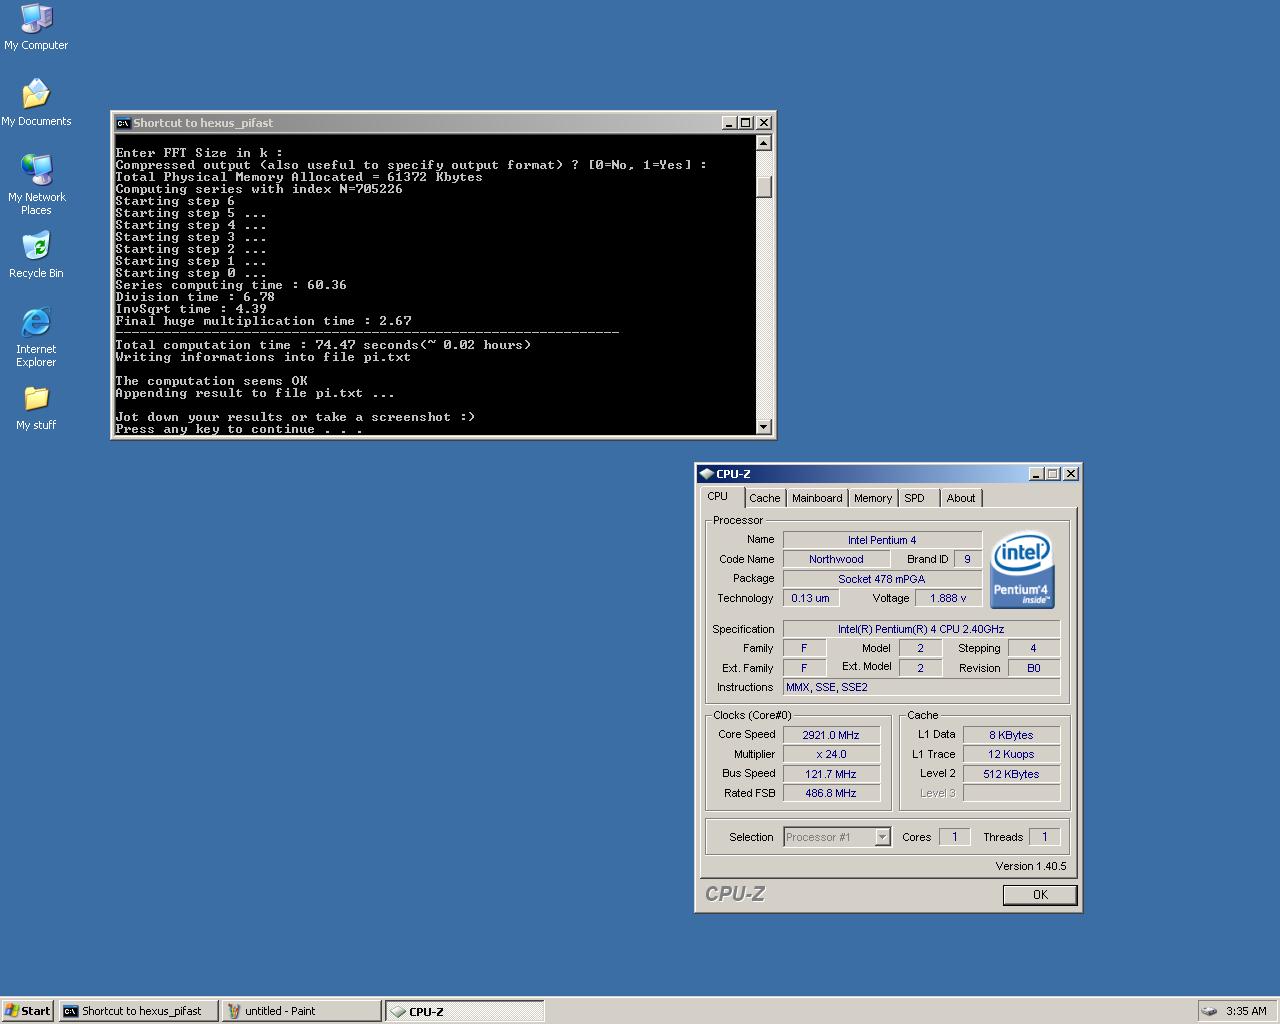Viewport: 1280px width, 1024px height.
Task: Click the Multiplier value 'x 24.0'
Action: click(831, 754)
